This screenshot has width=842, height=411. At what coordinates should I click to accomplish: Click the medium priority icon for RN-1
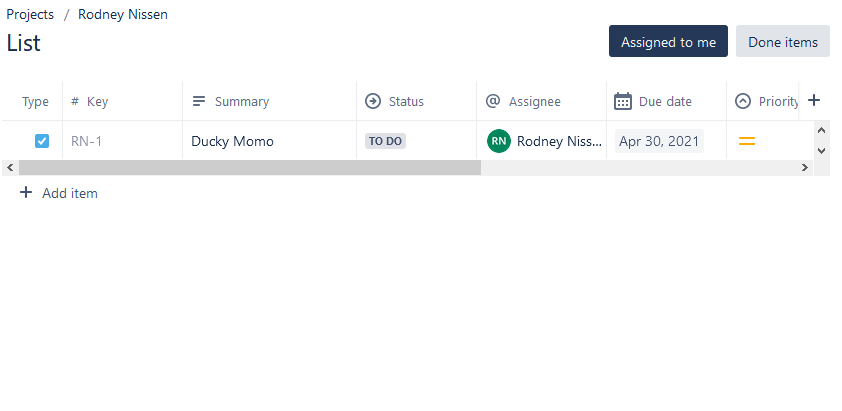tap(746, 141)
